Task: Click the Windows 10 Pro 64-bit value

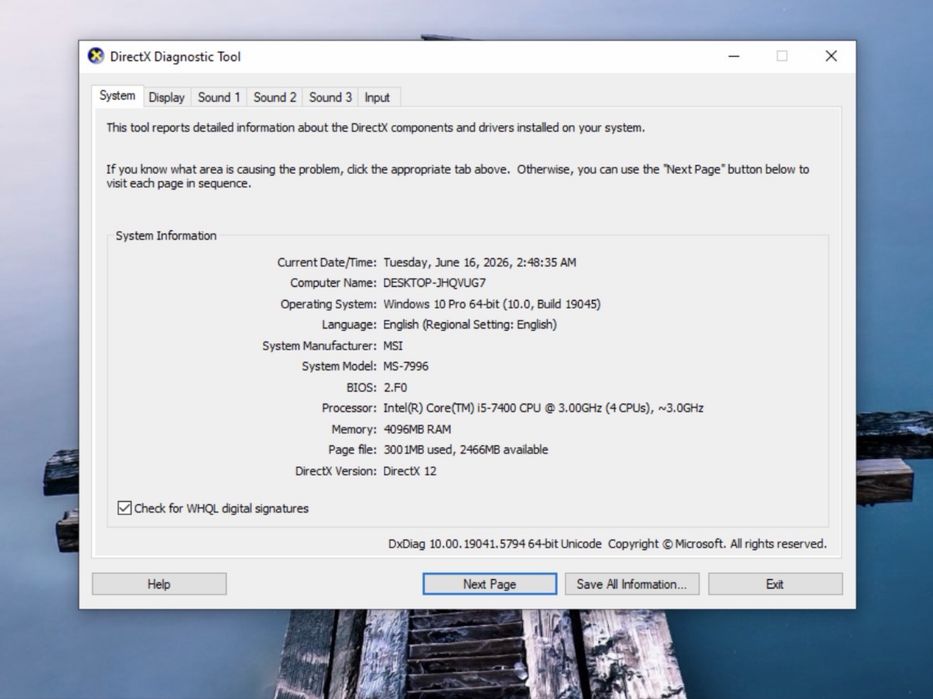Action: click(492, 304)
